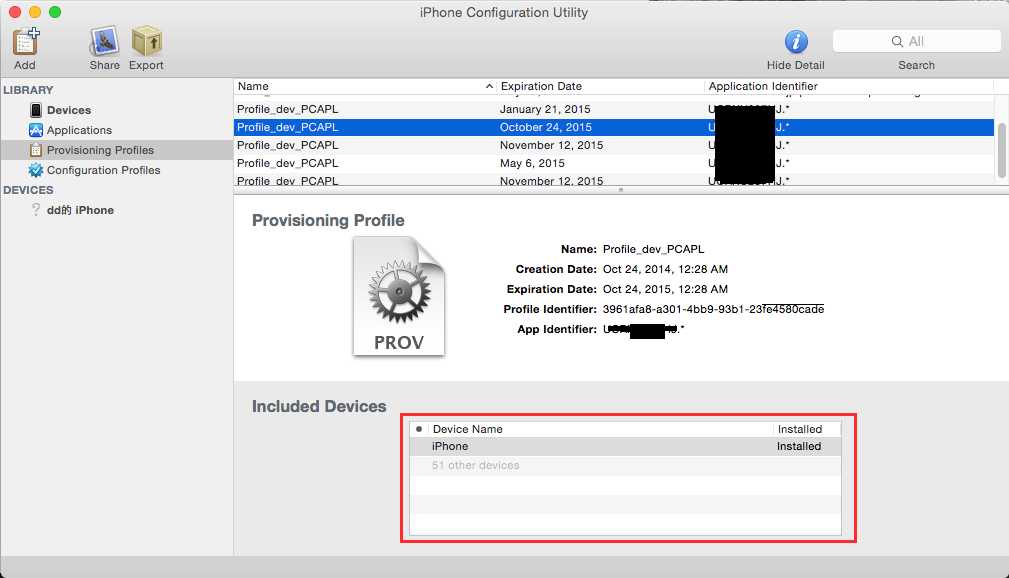Click the Hide Detail info icon
Screen dimensions: 1009x578
coord(796,42)
